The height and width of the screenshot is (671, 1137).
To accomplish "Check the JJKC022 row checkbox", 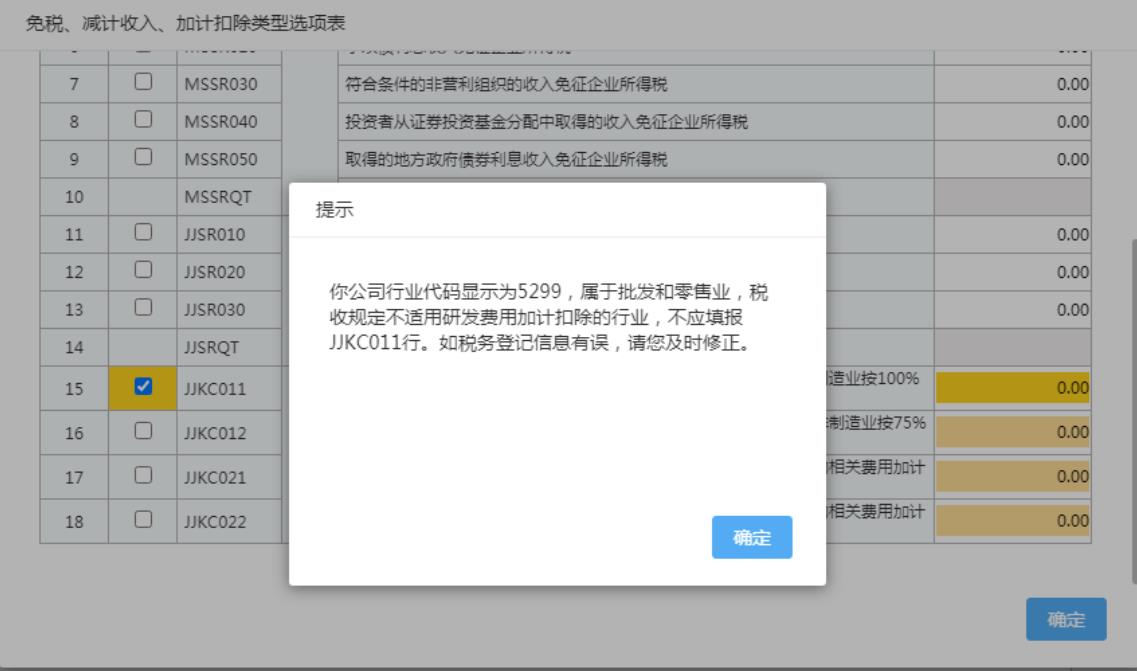I will 142,519.
